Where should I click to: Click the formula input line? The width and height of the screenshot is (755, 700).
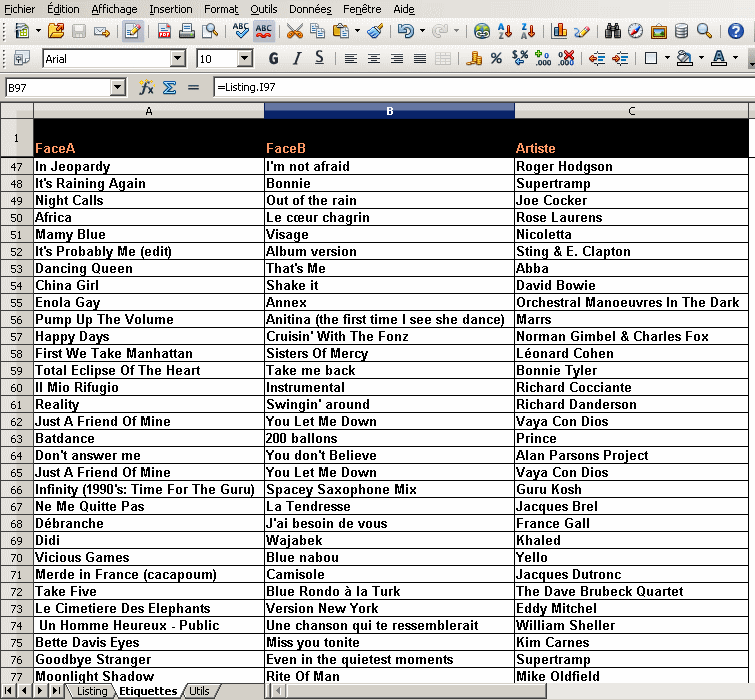(483, 88)
